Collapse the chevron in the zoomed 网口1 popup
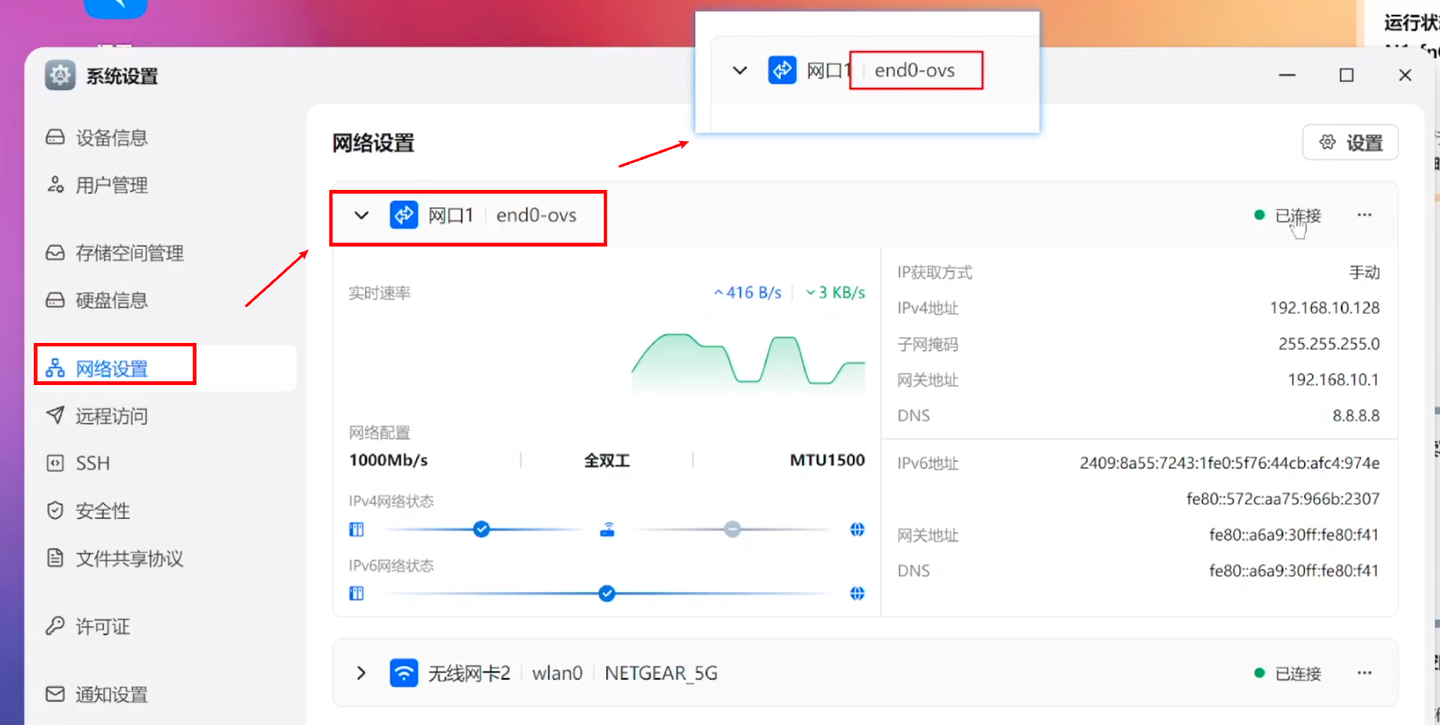Image resolution: width=1440 pixels, height=725 pixels. coord(740,71)
